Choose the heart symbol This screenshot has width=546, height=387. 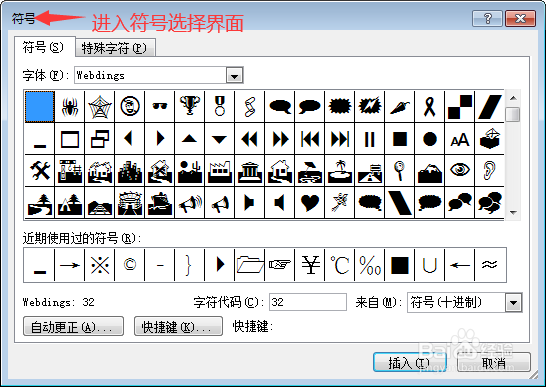point(309,202)
